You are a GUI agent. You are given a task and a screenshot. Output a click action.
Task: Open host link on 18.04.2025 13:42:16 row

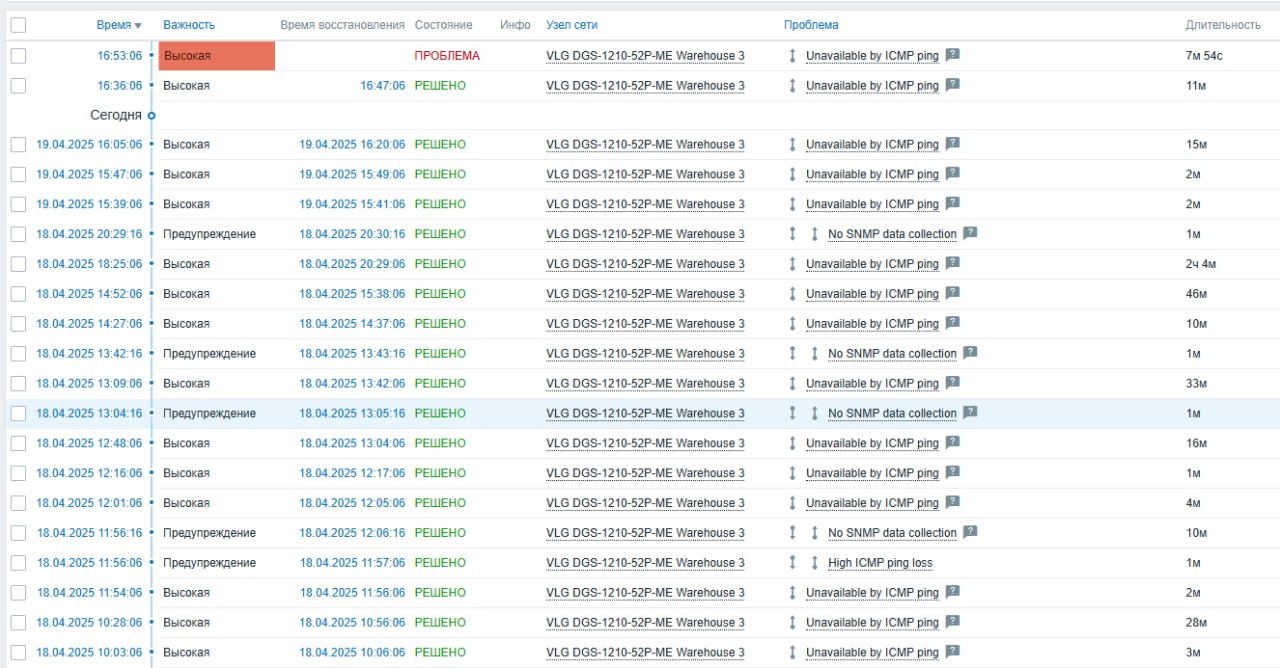pos(645,354)
